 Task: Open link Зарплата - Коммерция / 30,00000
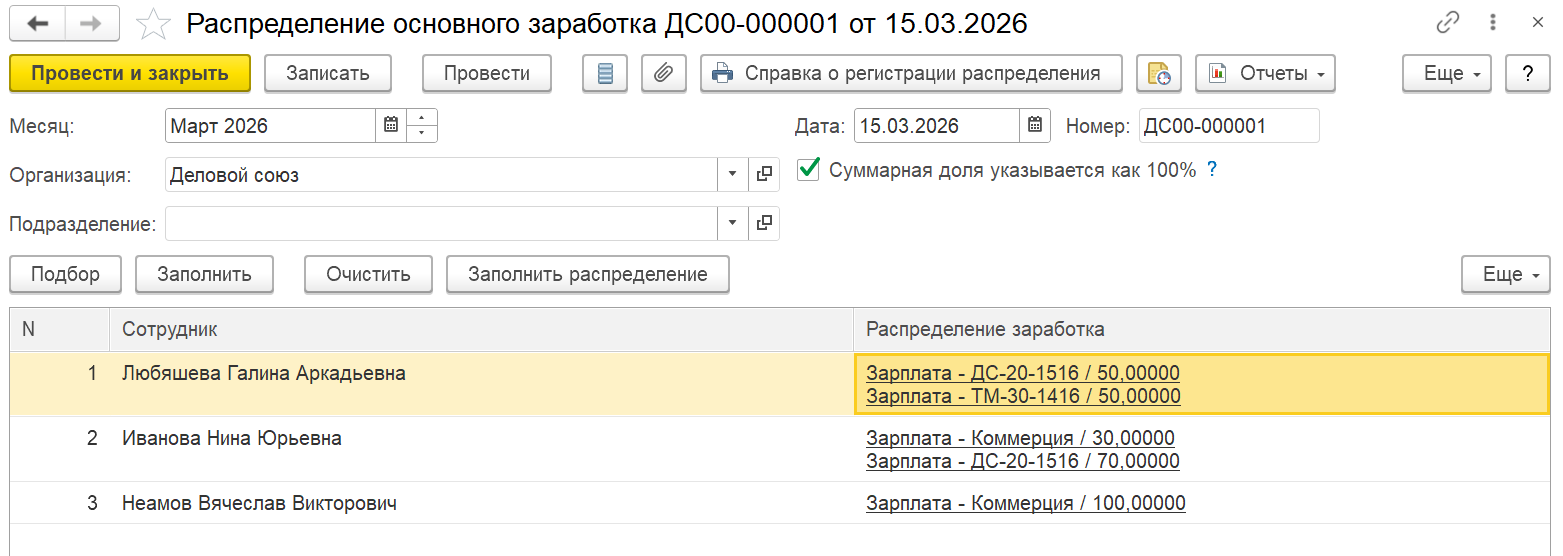tap(1020, 438)
